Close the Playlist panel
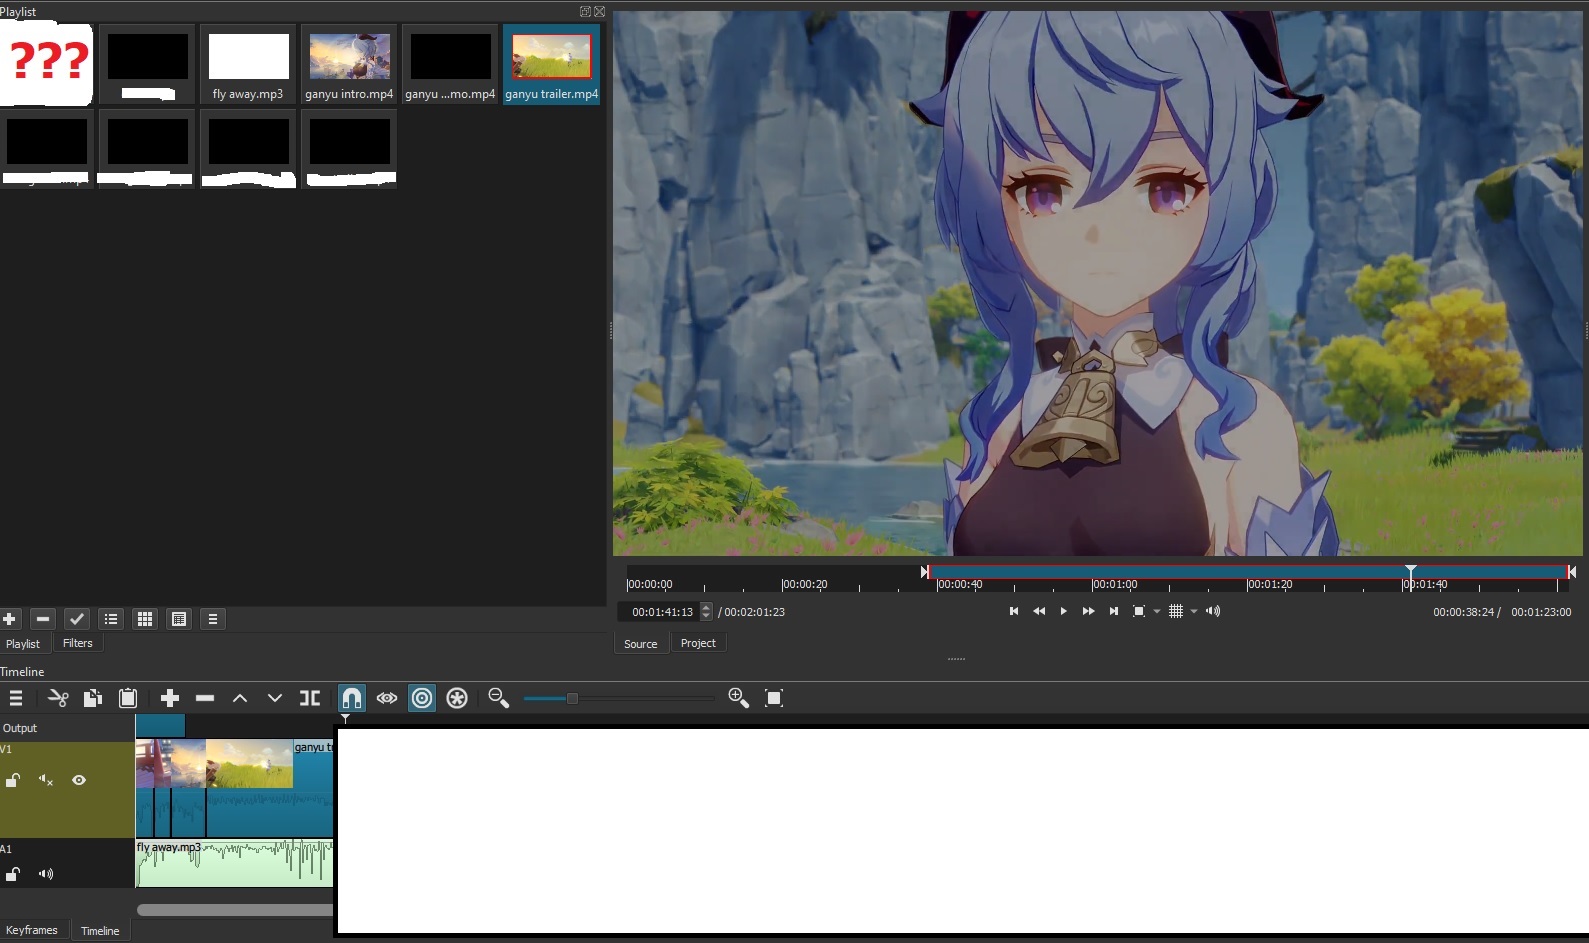Image resolution: width=1589 pixels, height=943 pixels. coord(599,12)
